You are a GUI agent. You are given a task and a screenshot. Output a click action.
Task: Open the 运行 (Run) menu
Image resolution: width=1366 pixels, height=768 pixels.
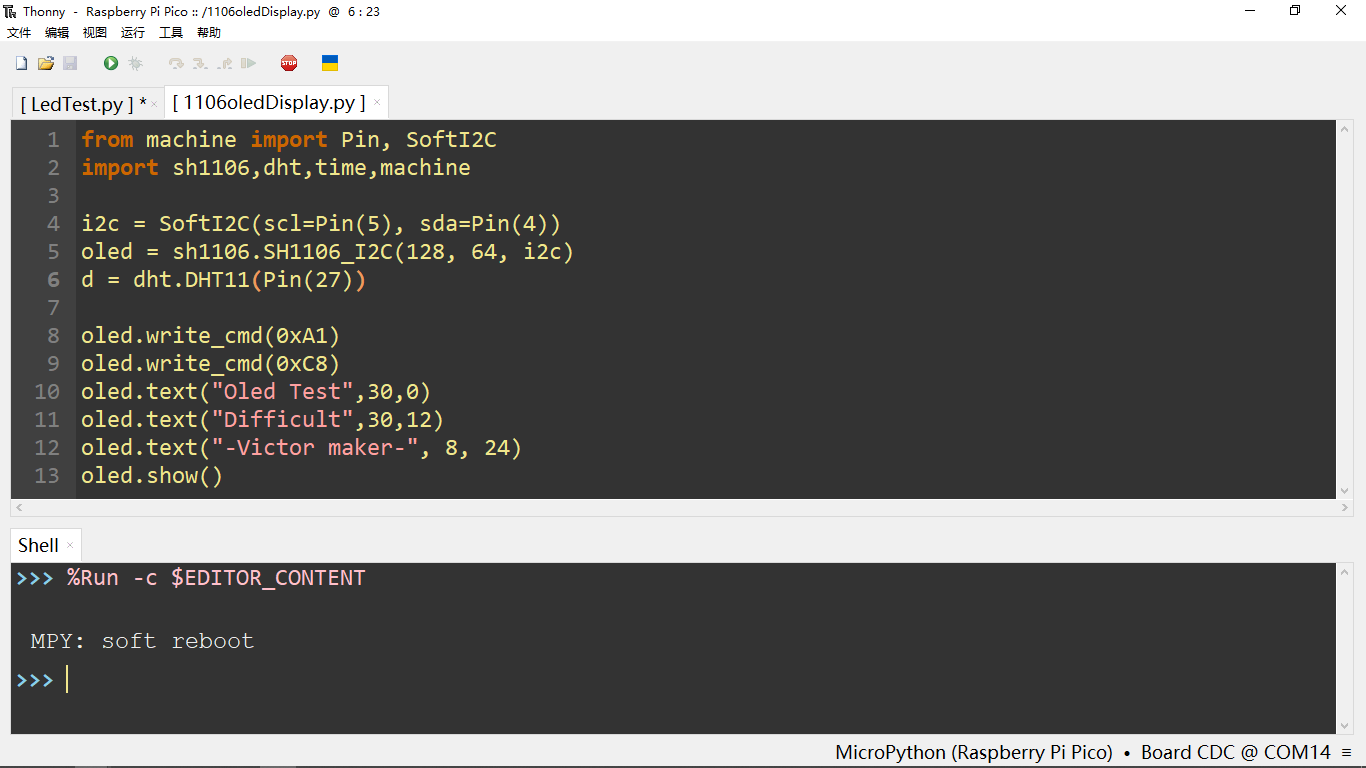133,33
